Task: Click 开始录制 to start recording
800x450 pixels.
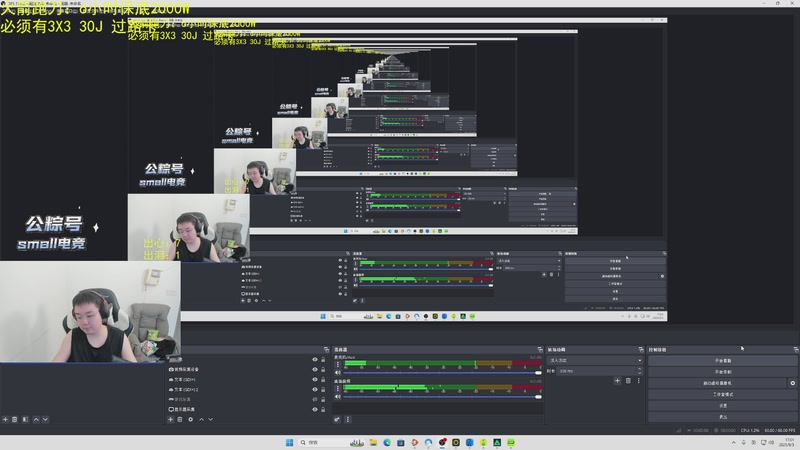Action: (723, 371)
